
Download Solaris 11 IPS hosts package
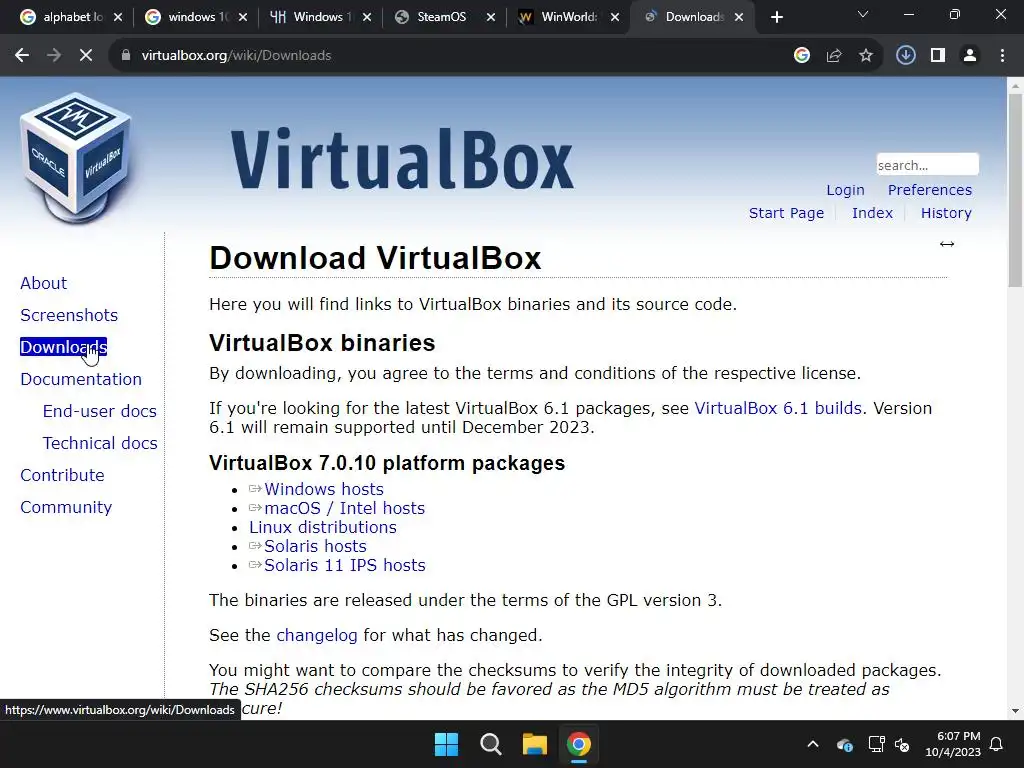[344, 565]
